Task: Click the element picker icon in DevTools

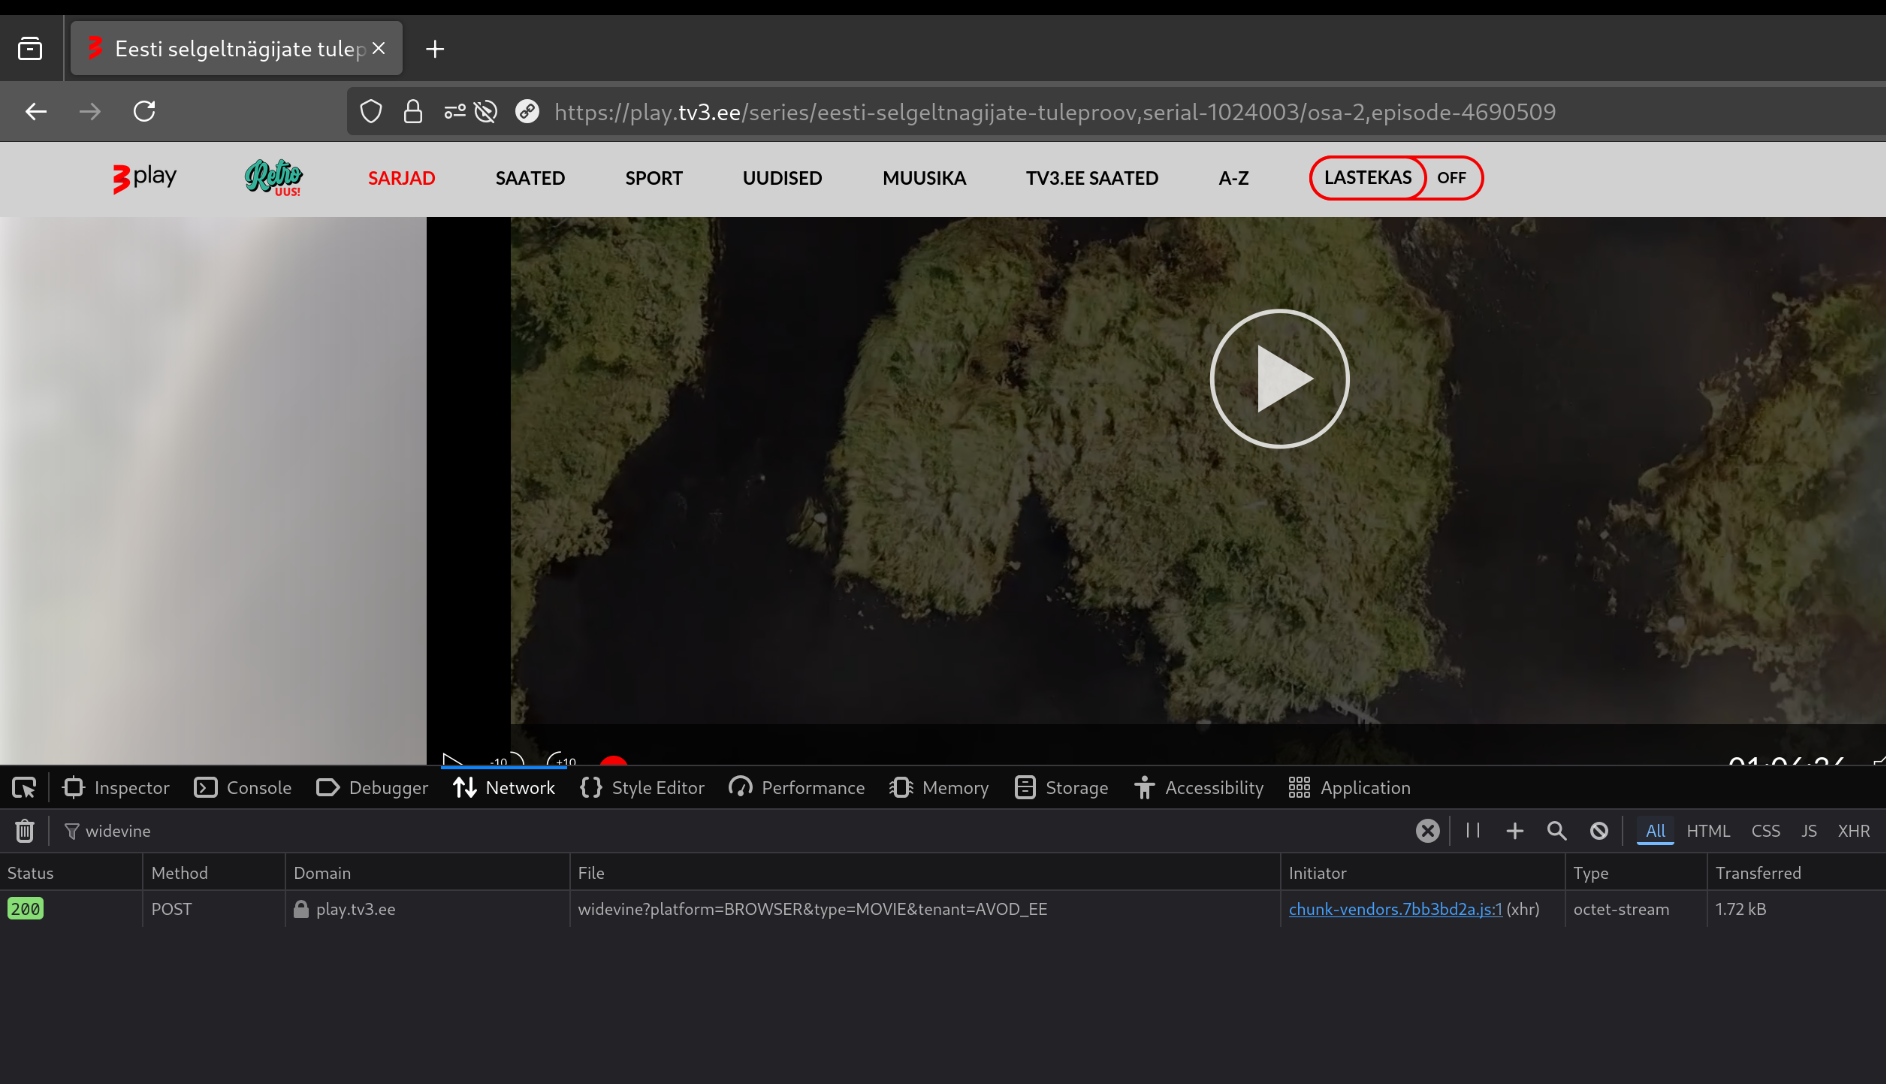Action: [24, 788]
